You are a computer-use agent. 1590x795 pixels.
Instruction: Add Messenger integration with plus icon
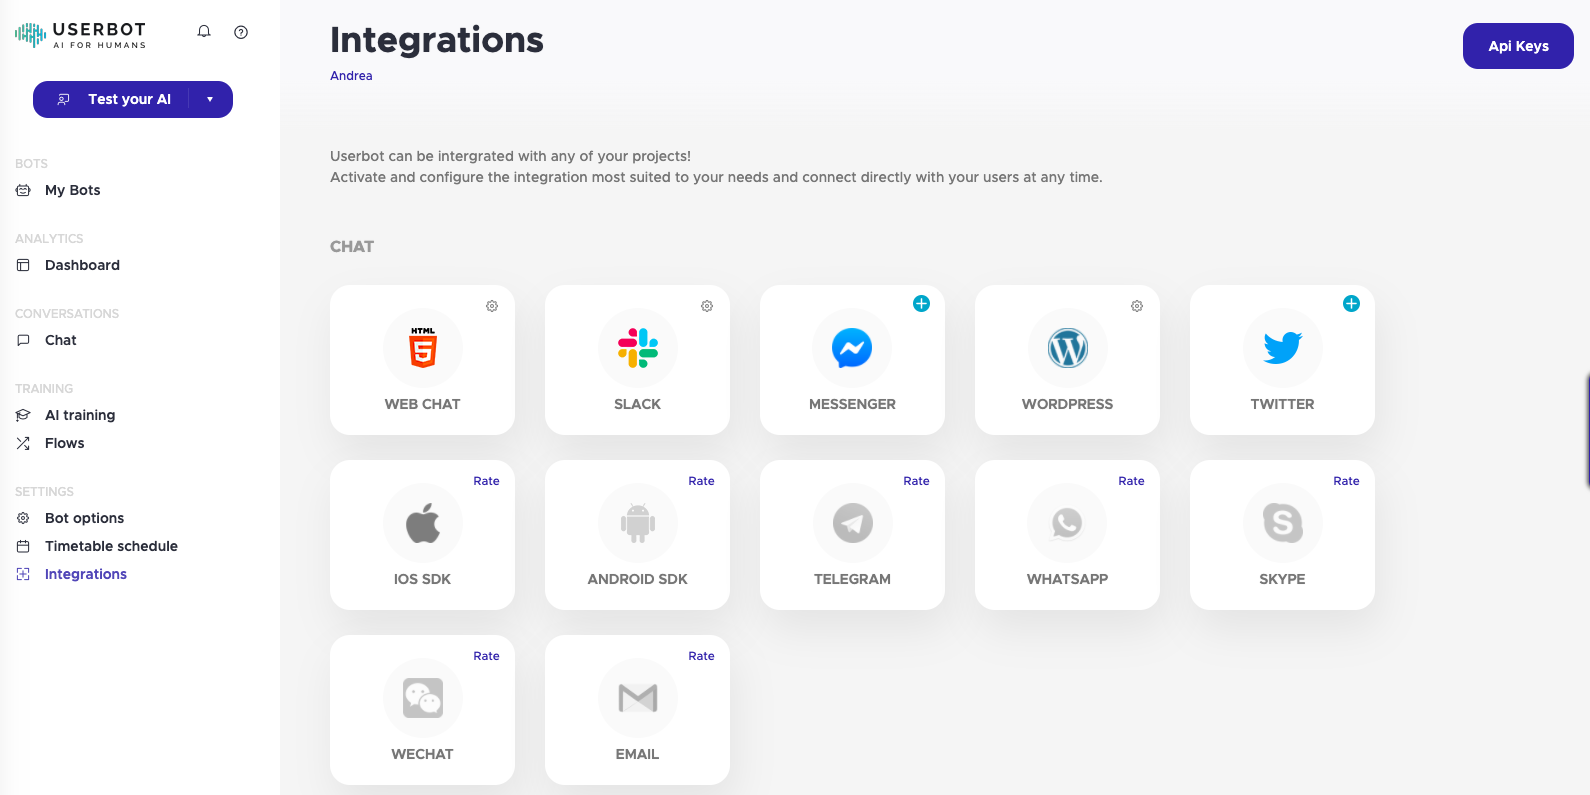click(922, 304)
